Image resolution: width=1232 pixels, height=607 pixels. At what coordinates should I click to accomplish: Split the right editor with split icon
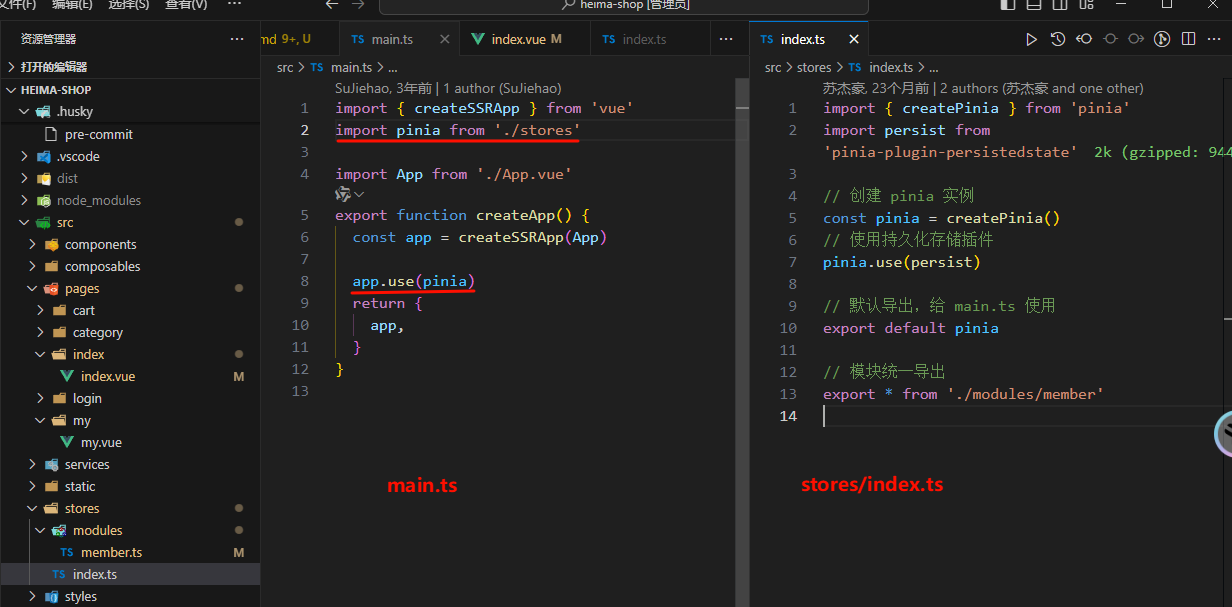click(x=1188, y=39)
